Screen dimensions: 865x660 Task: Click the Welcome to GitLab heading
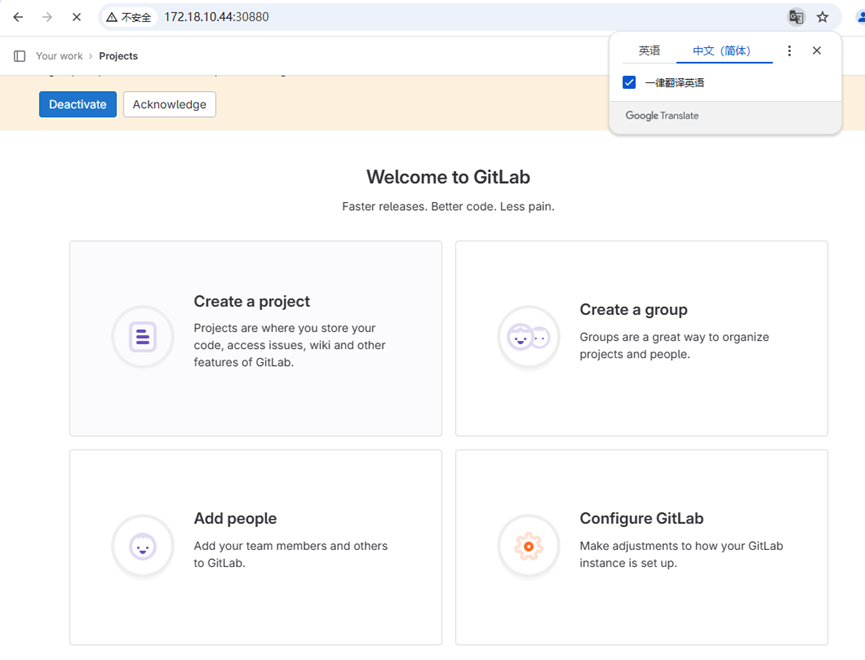(x=448, y=177)
